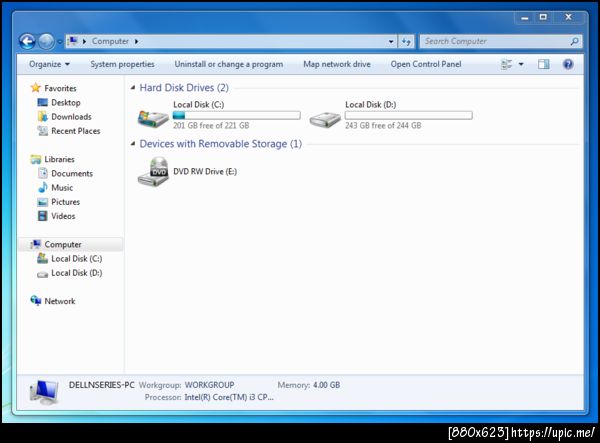600x443 pixels.
Task: Select the Computer breadcrumb in address bar
Action: (x=110, y=41)
